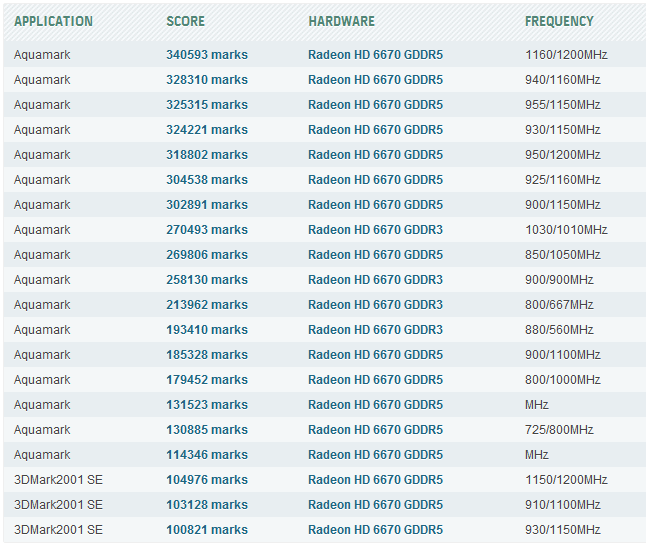Open the 100821 marks result

206,530
